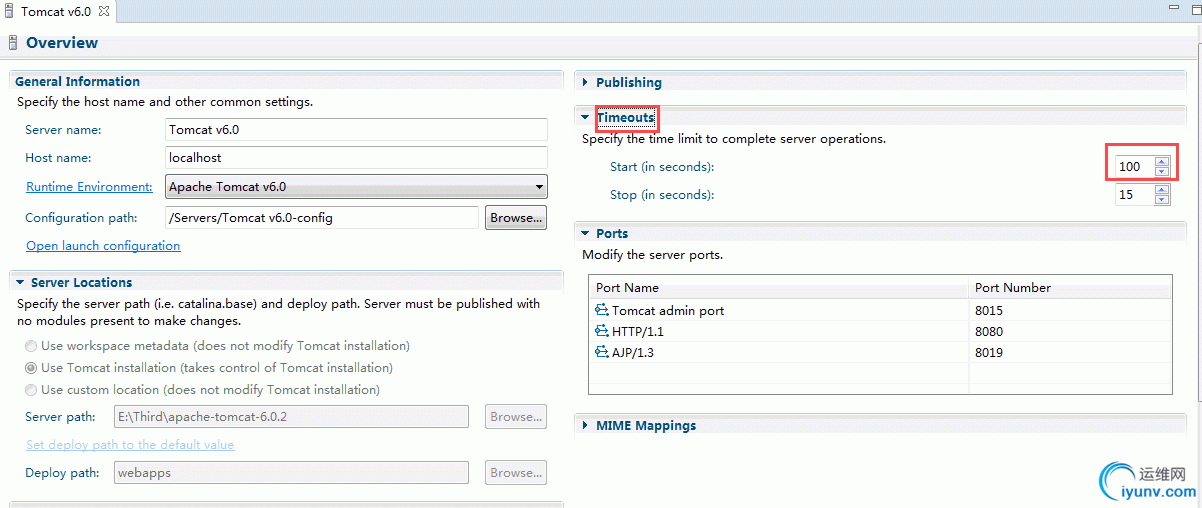Select Use Tomcat installation radio option

click(x=31, y=367)
